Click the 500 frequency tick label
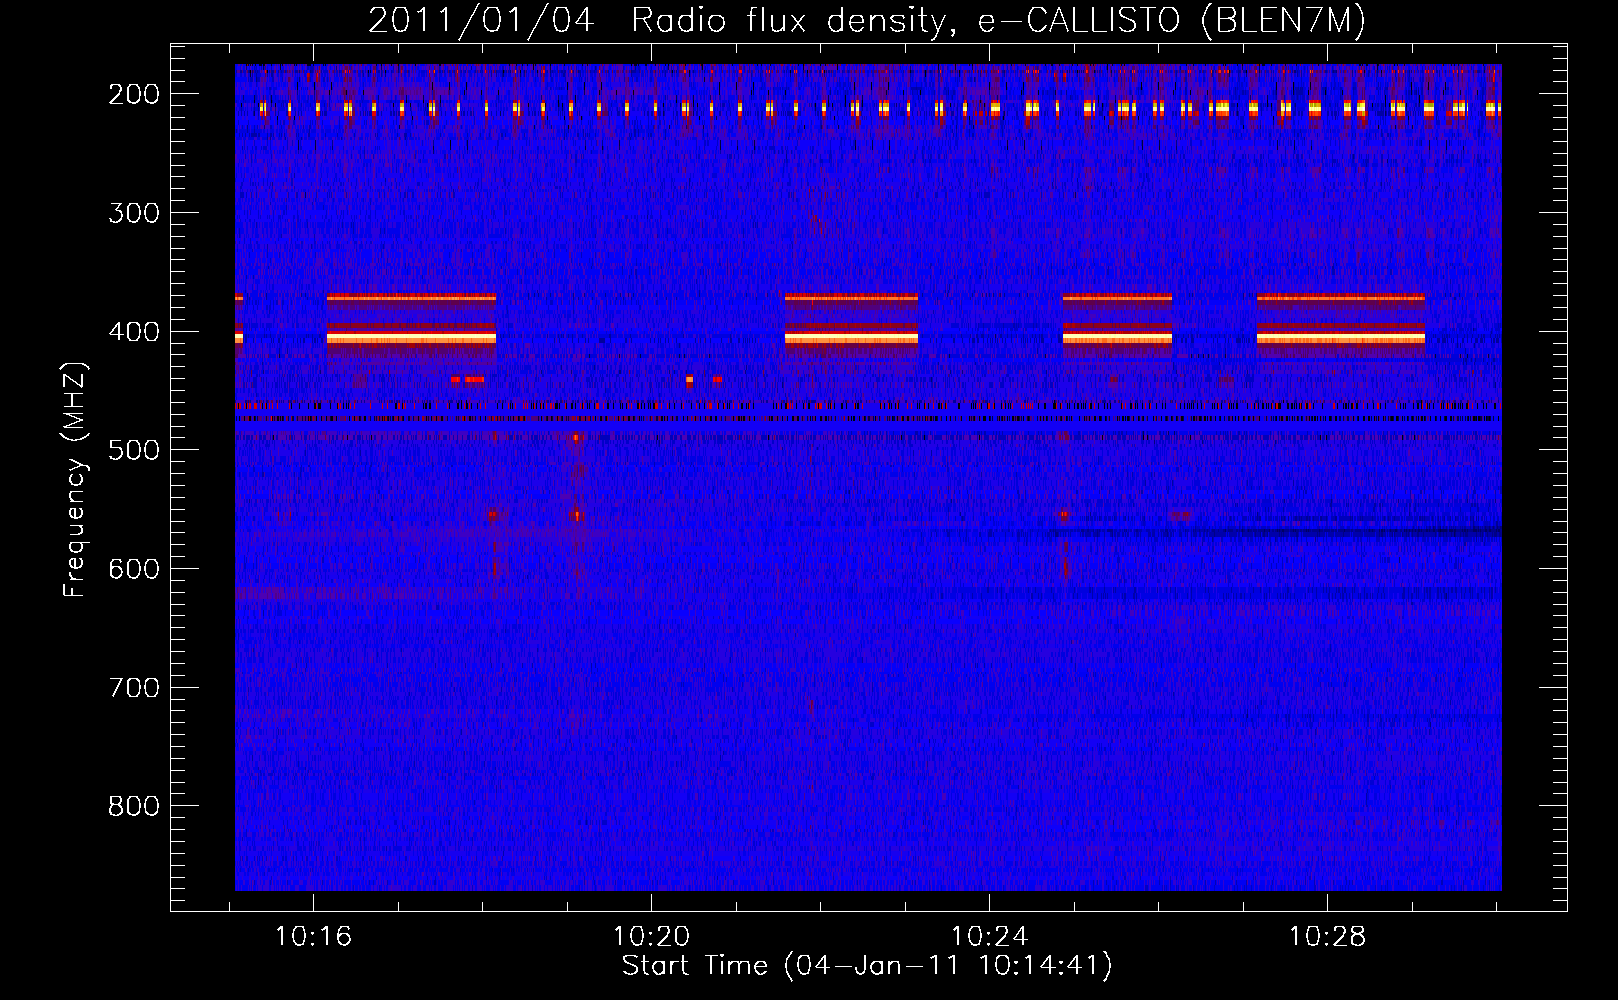The height and width of the screenshot is (1000, 1618). [x=134, y=450]
